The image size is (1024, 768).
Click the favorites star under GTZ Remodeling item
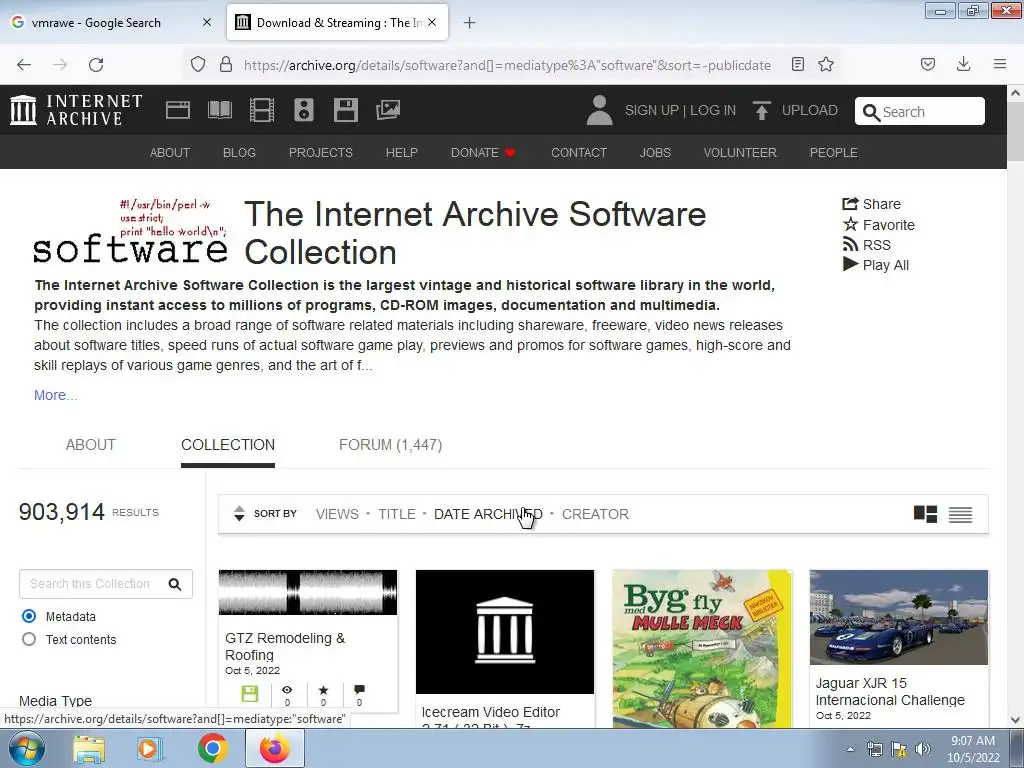(323, 690)
